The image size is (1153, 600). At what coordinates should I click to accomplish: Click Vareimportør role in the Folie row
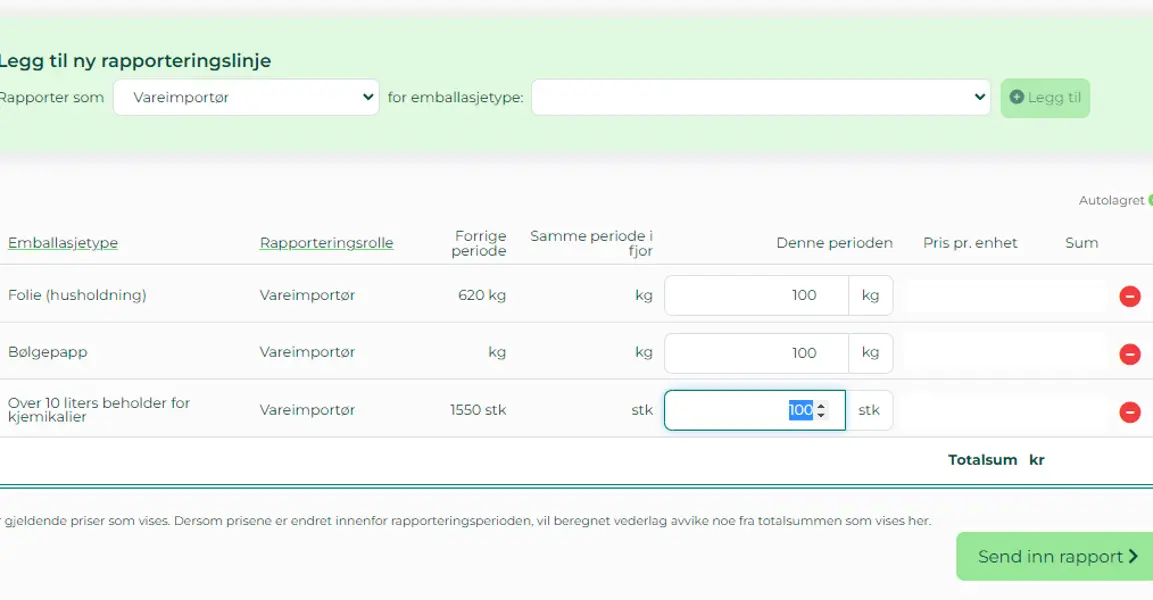tap(307, 295)
